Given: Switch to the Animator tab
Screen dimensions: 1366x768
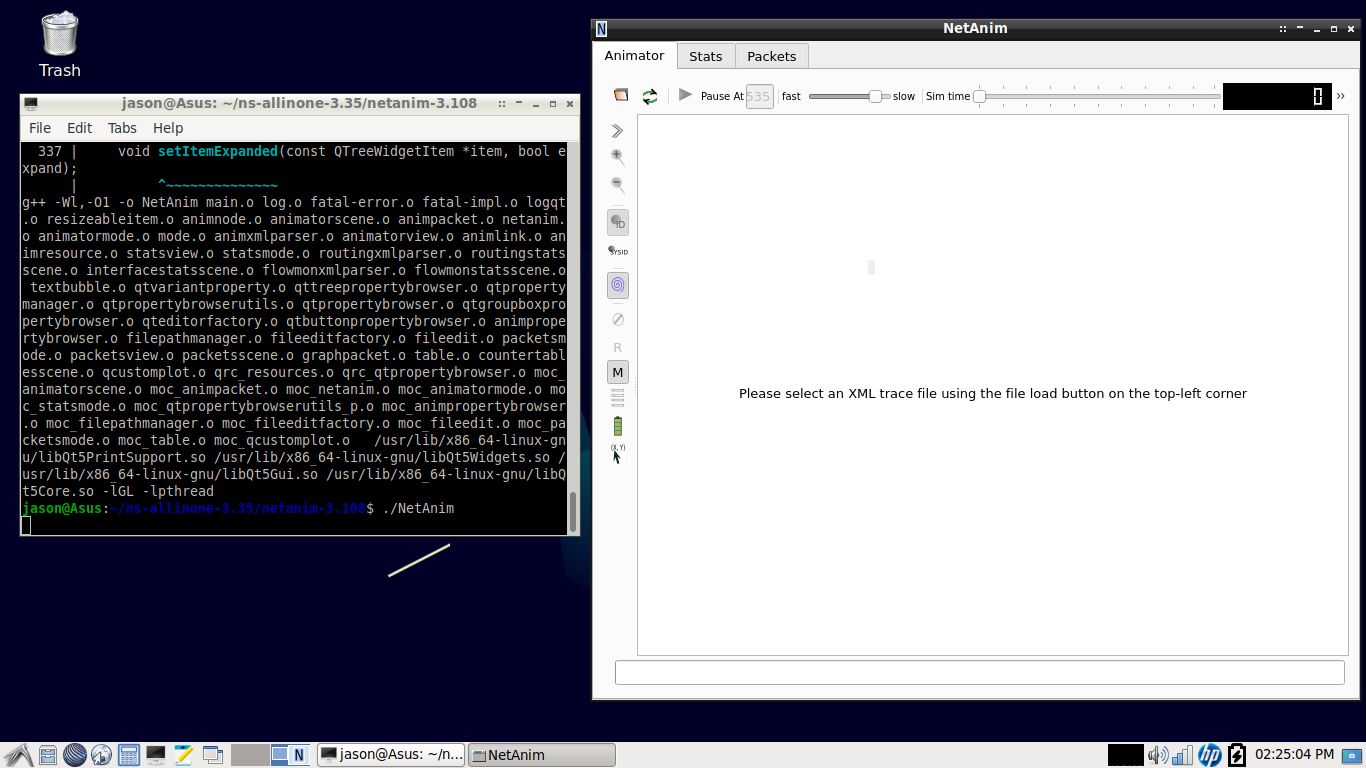Looking at the screenshot, I should pyautogui.click(x=634, y=56).
